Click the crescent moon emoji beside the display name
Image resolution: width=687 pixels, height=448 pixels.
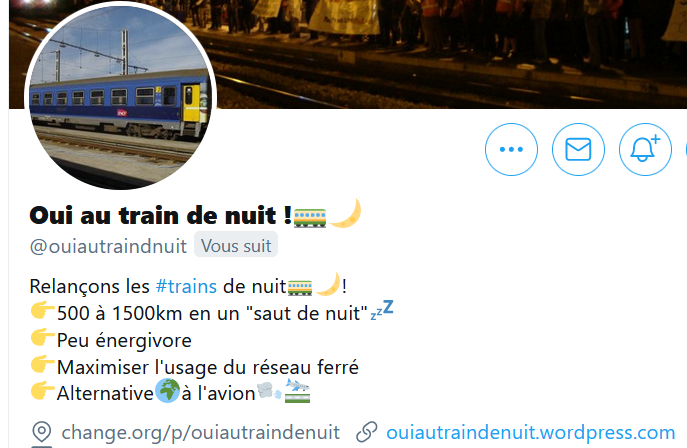coord(346,213)
